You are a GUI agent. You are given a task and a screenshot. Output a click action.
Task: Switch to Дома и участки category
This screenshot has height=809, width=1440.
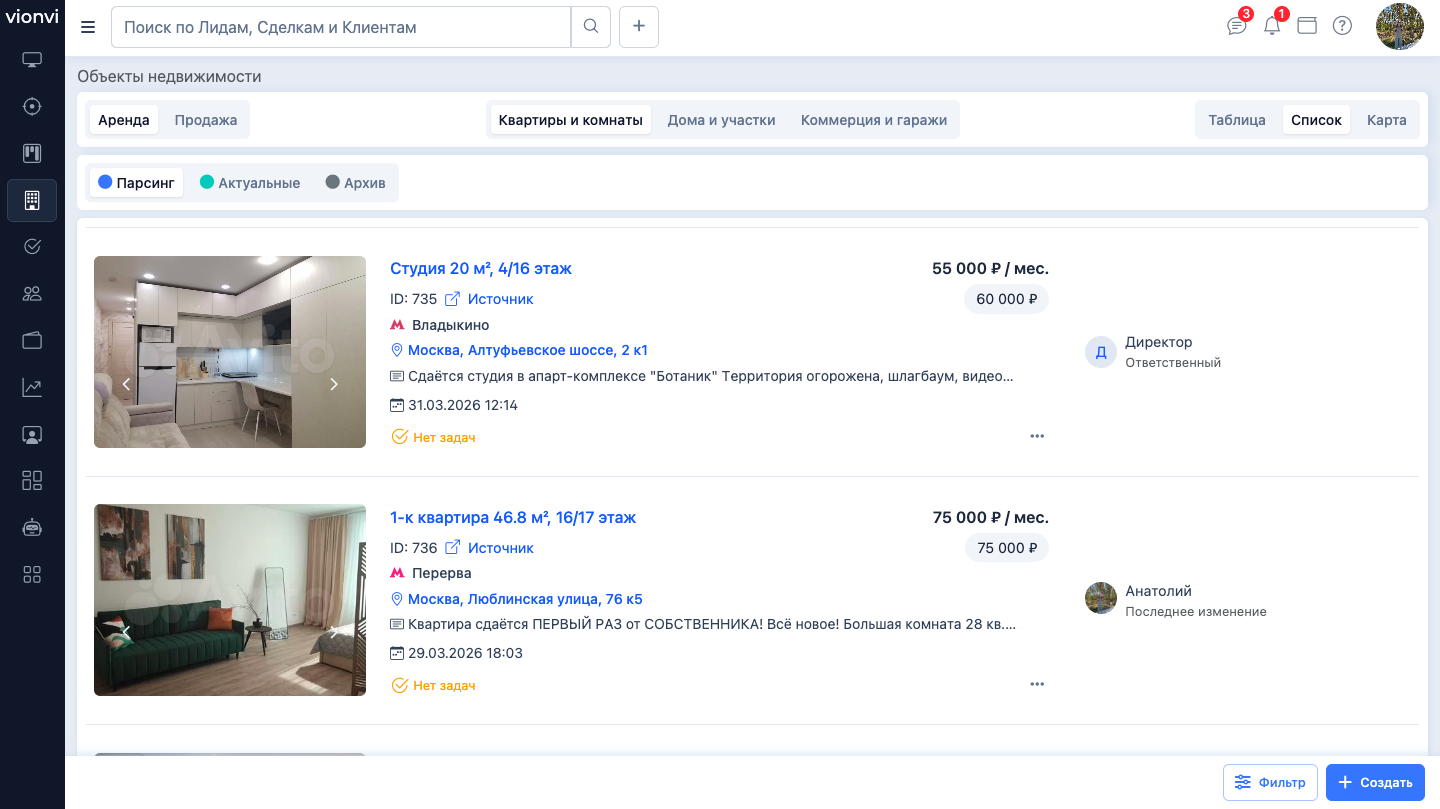coord(722,120)
